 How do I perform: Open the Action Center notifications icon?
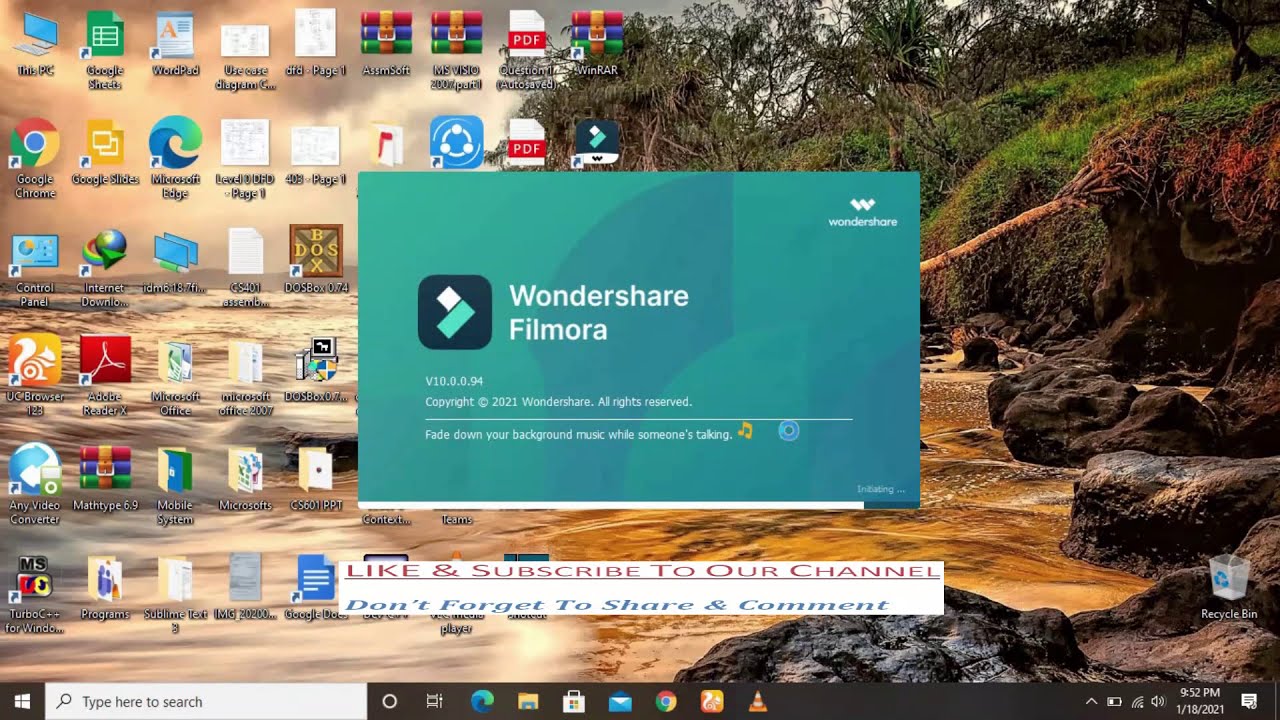click(x=1249, y=701)
